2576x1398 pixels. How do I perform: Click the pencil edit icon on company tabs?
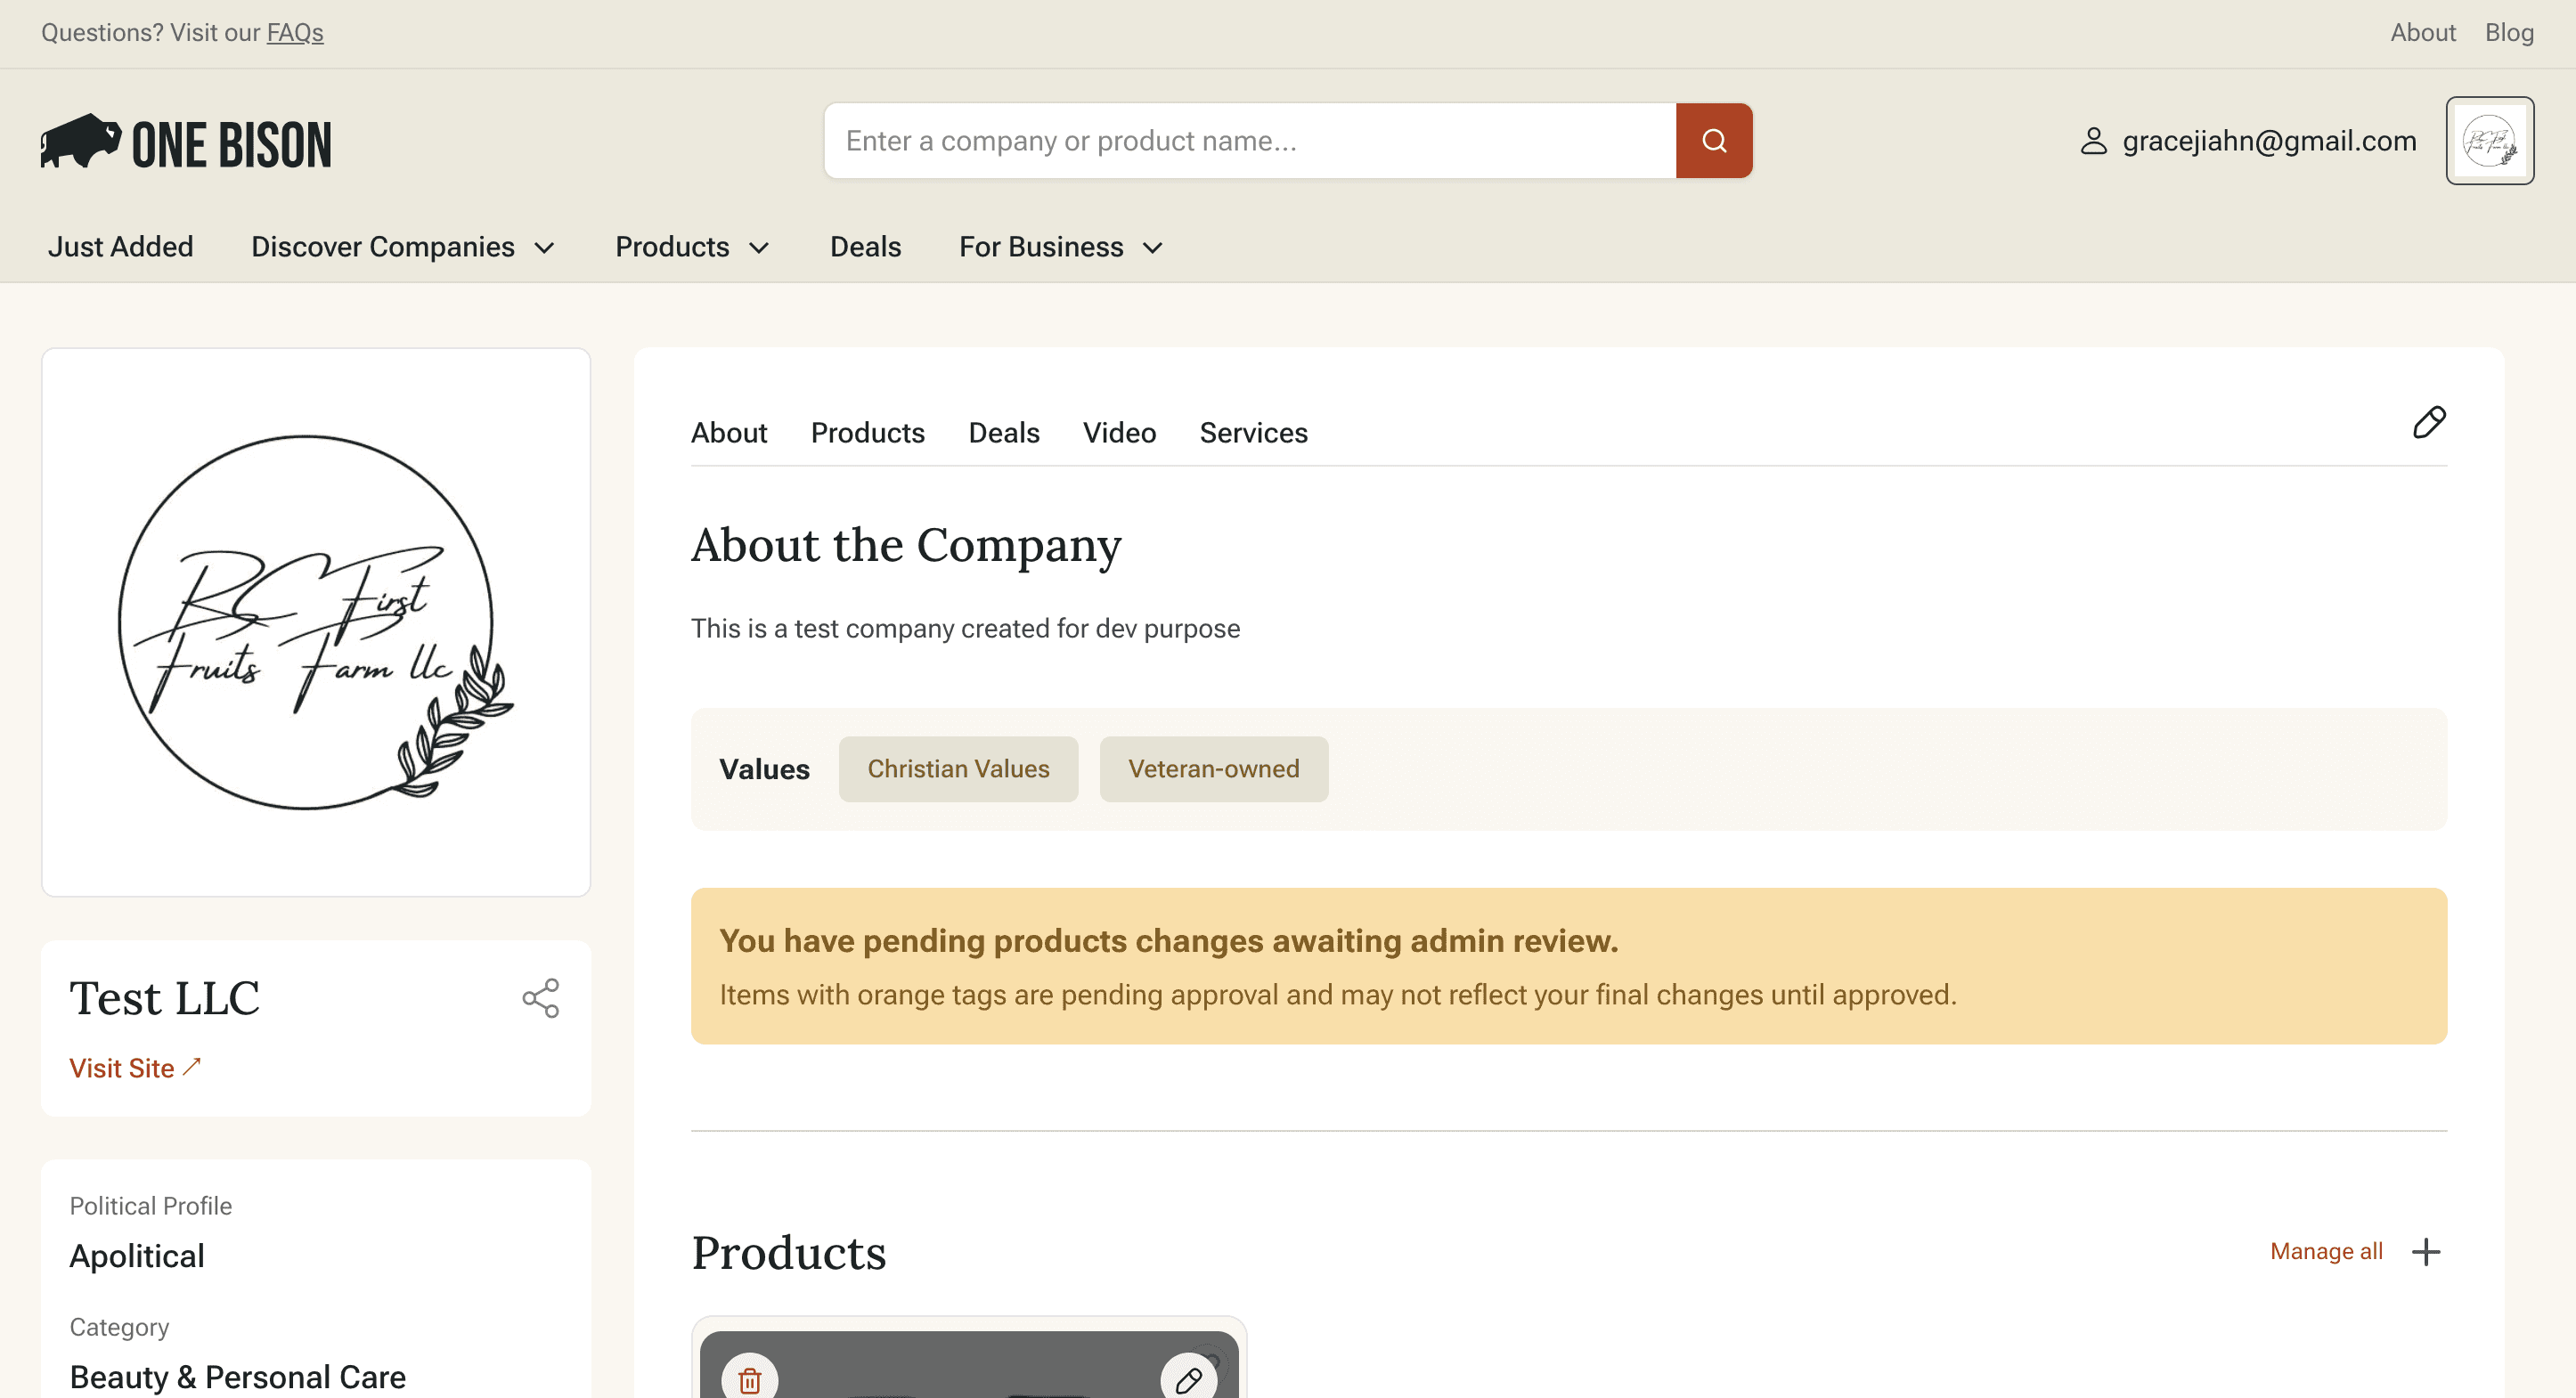2429,422
